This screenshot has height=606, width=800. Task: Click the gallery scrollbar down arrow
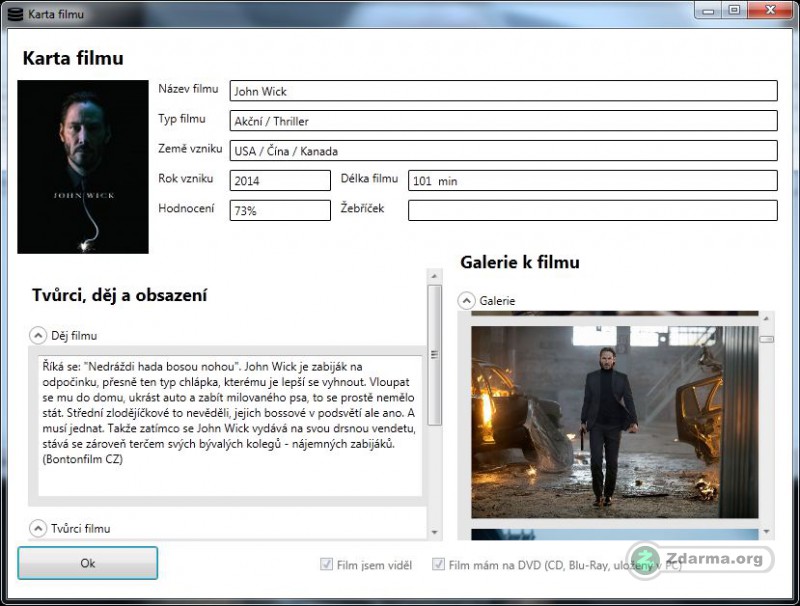[x=766, y=532]
